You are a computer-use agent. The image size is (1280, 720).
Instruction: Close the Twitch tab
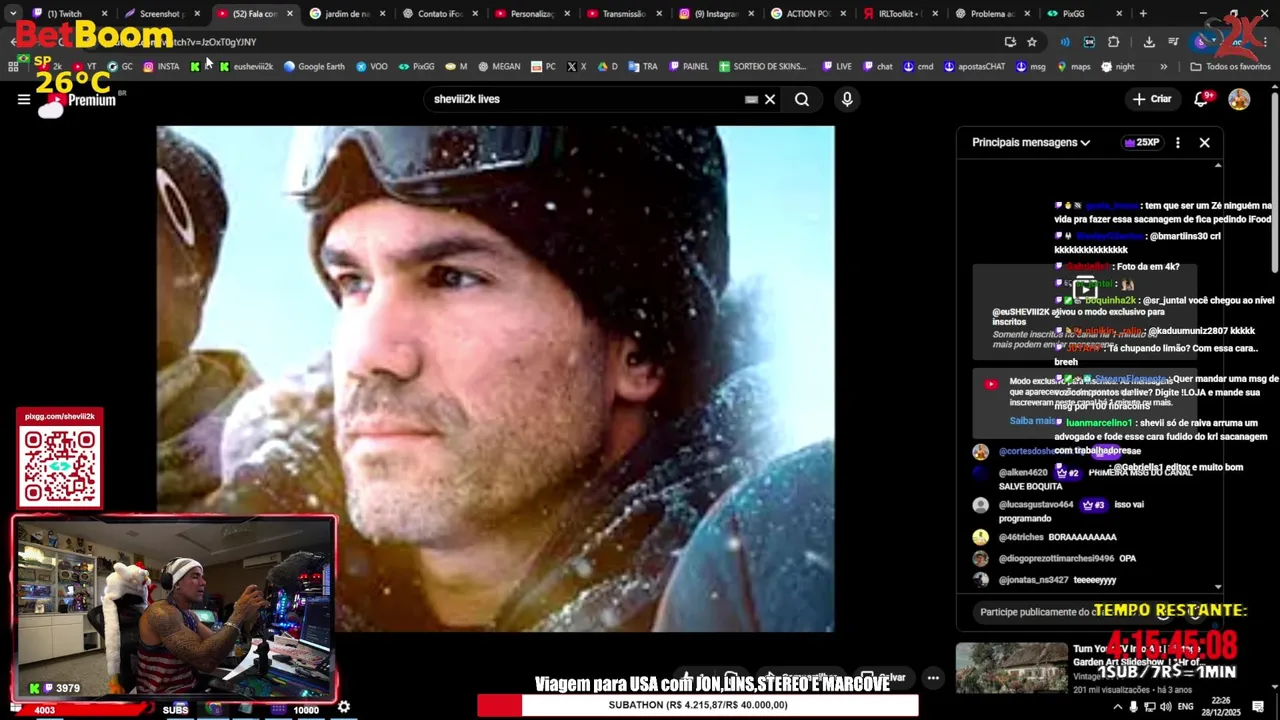click(104, 14)
